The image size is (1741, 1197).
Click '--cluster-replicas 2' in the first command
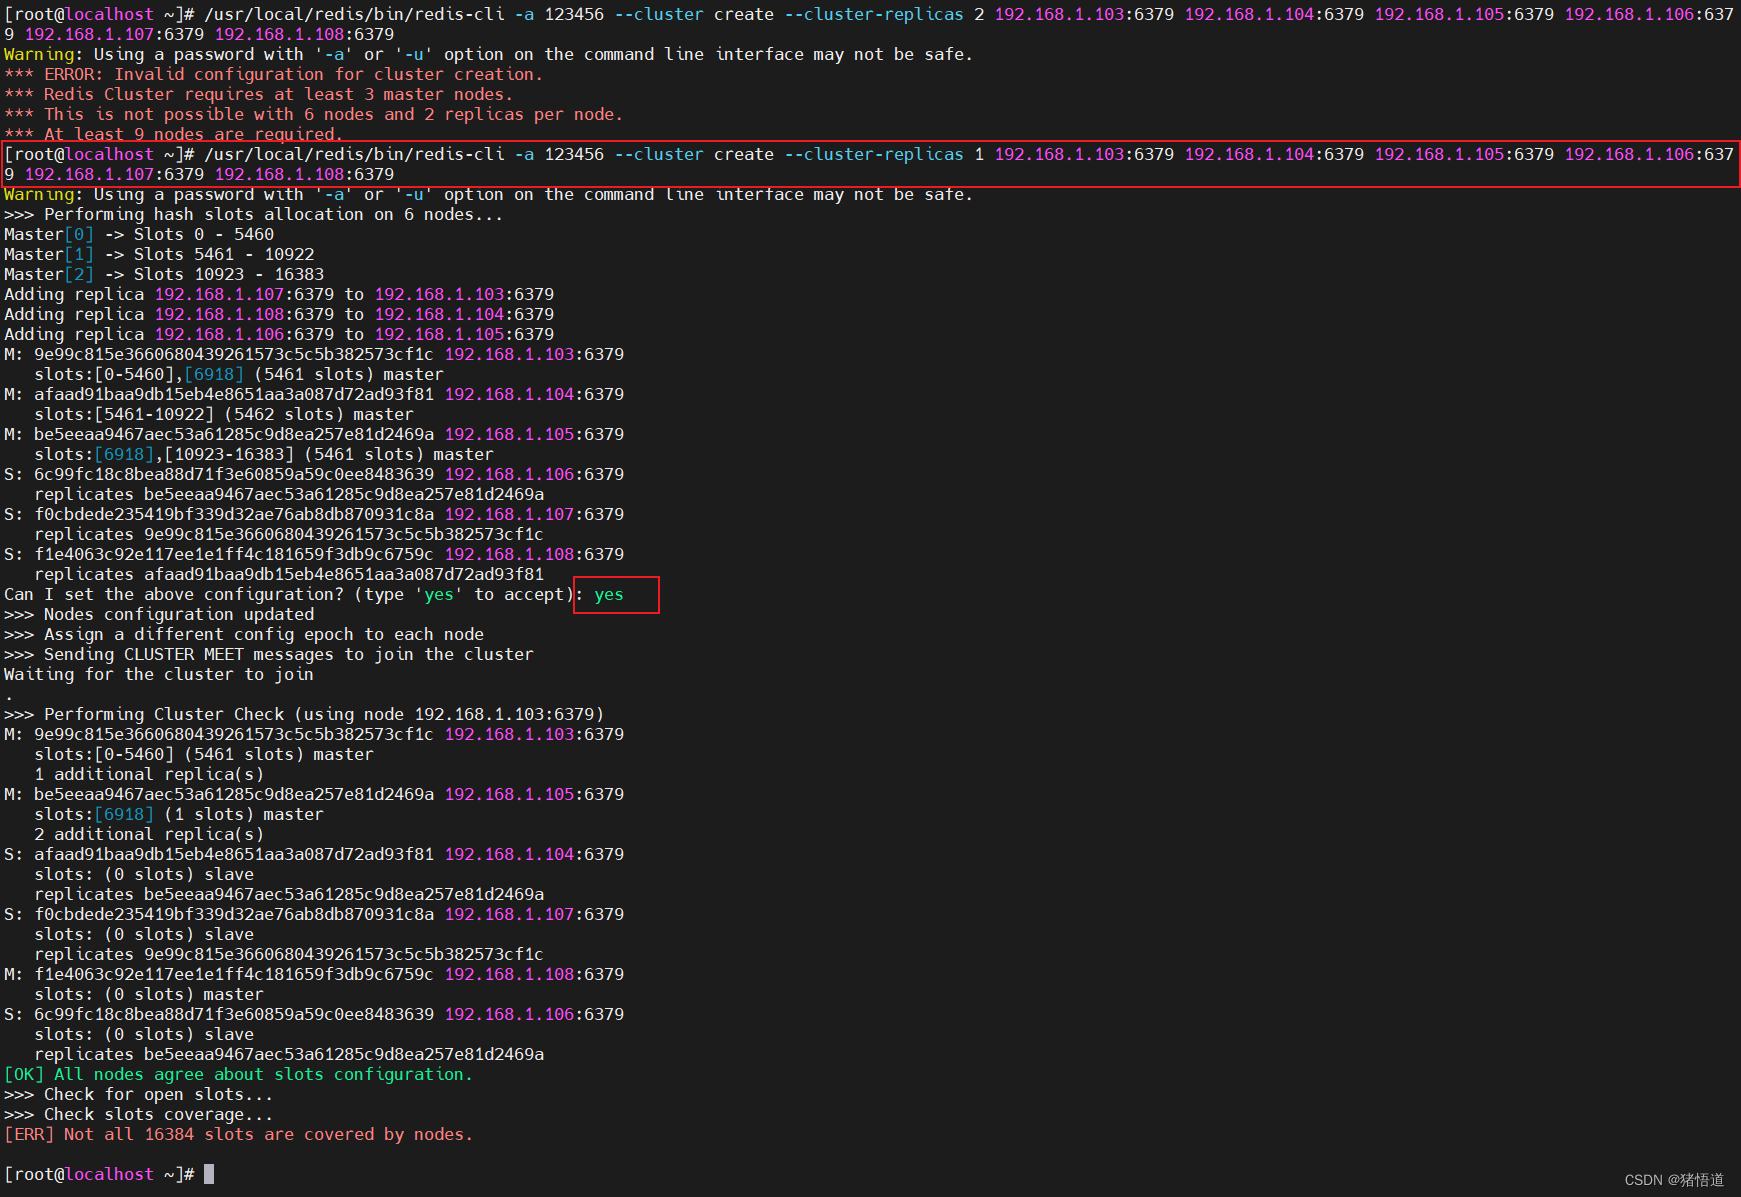coord(884,14)
